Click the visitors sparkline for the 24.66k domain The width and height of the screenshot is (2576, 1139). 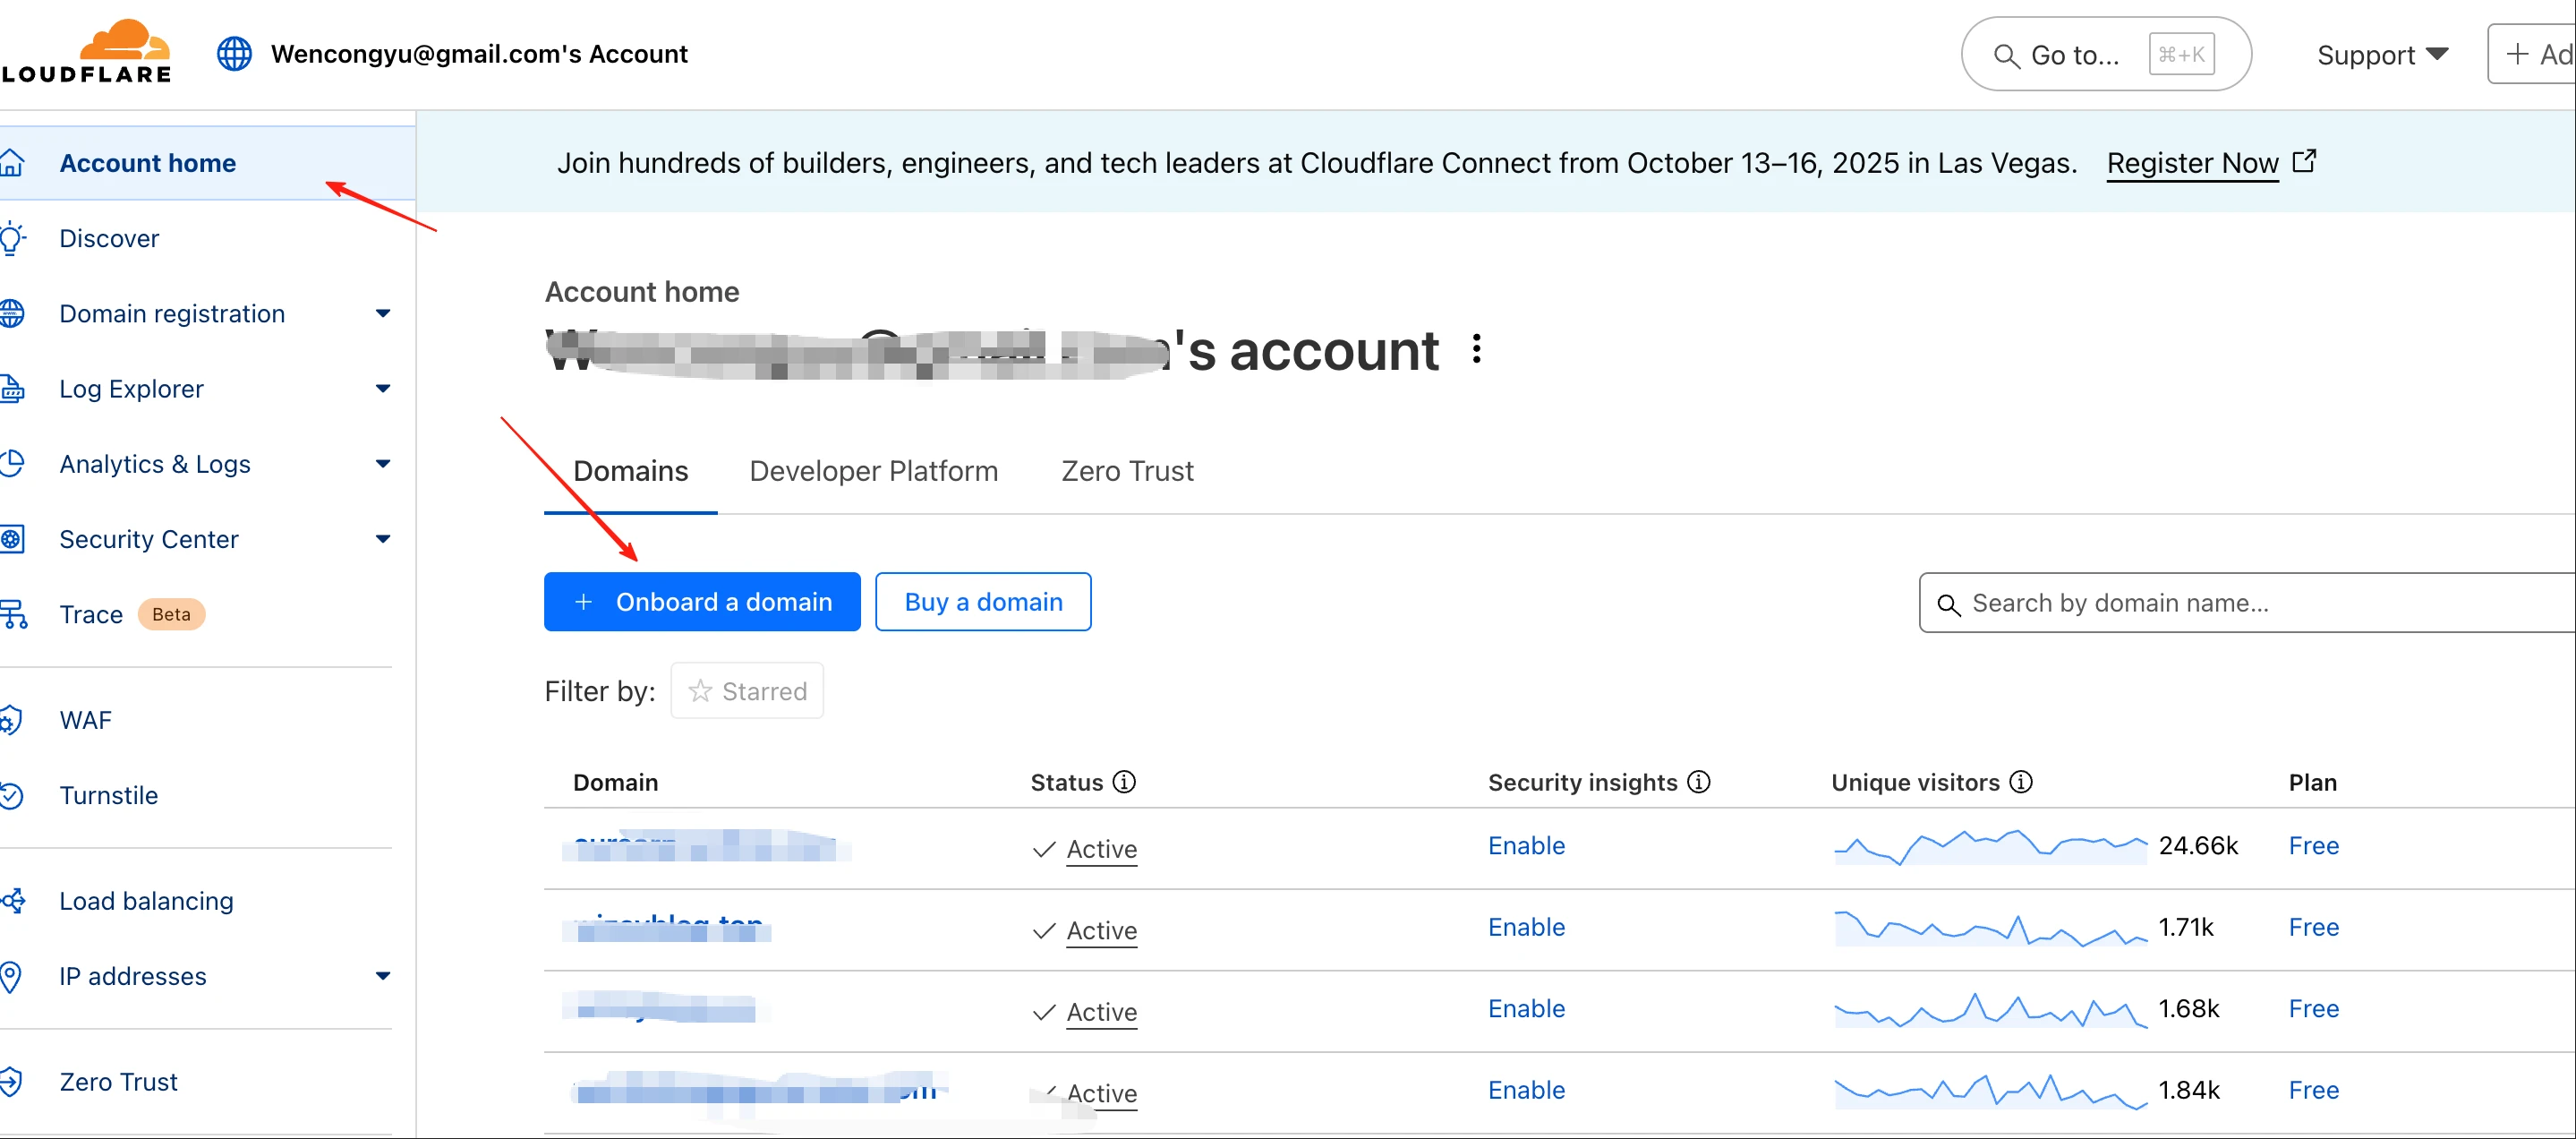coord(1990,846)
